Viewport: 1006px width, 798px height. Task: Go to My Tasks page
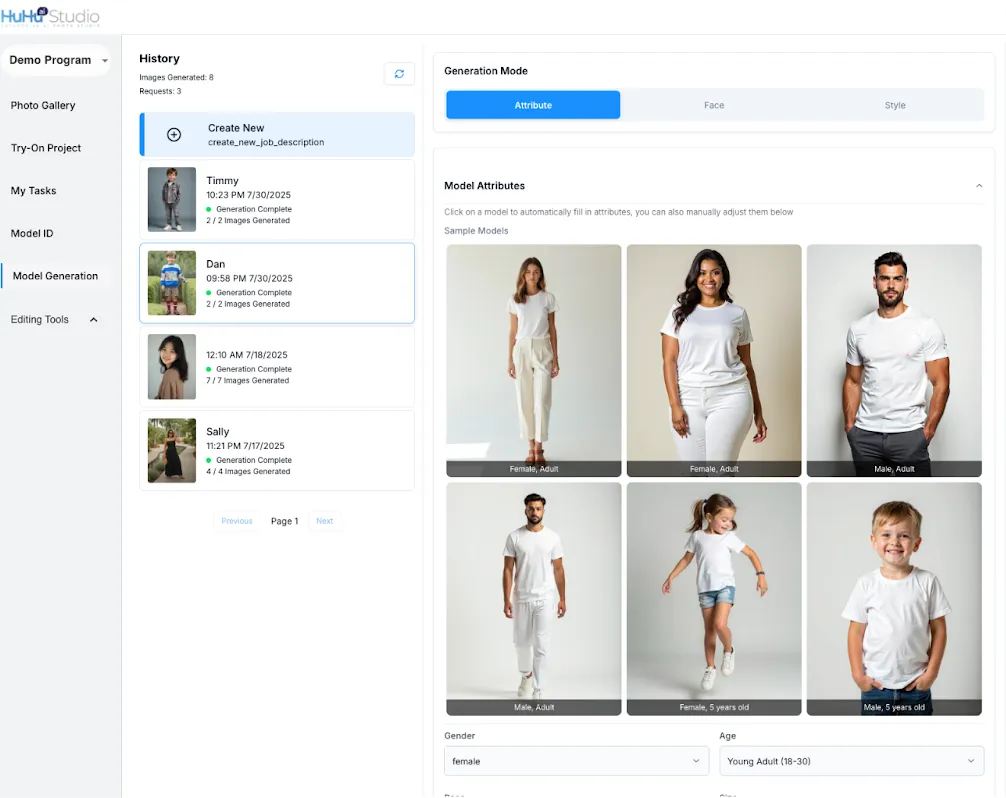tap(33, 191)
